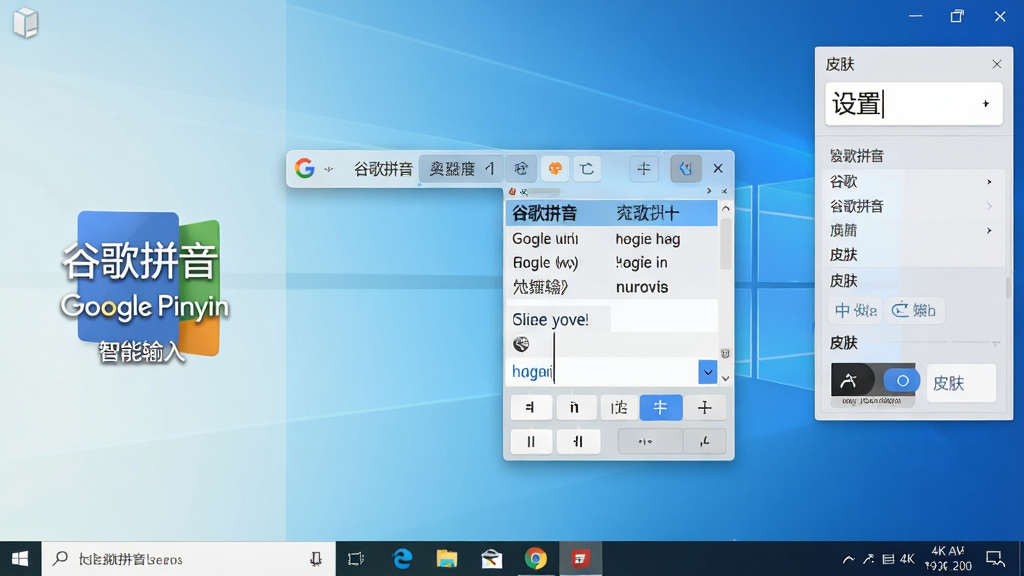Expand the 谷歌 row chevron in the skin panel
Viewport: 1024px width, 576px height.
(989, 182)
